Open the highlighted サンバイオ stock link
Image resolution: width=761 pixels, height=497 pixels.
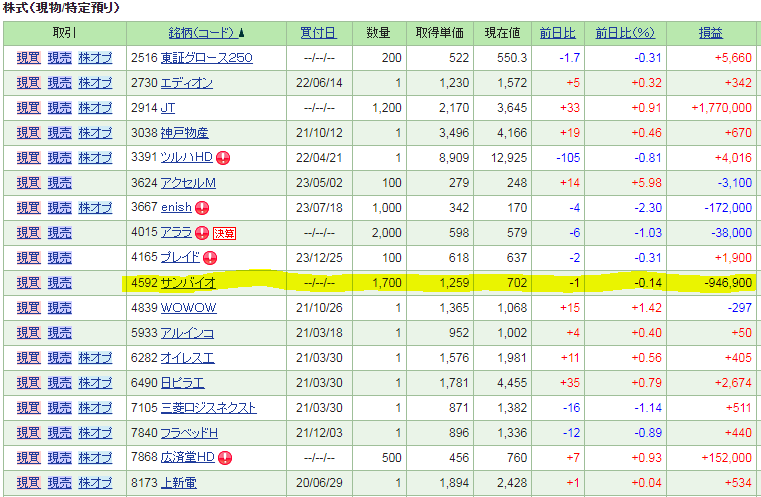tap(188, 283)
